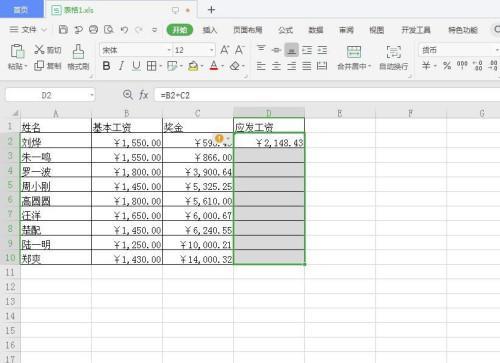Image resolution: width=500 pixels, height=363 pixels.
Task: Switch to the 数据 ribbon tab
Action: point(316,30)
